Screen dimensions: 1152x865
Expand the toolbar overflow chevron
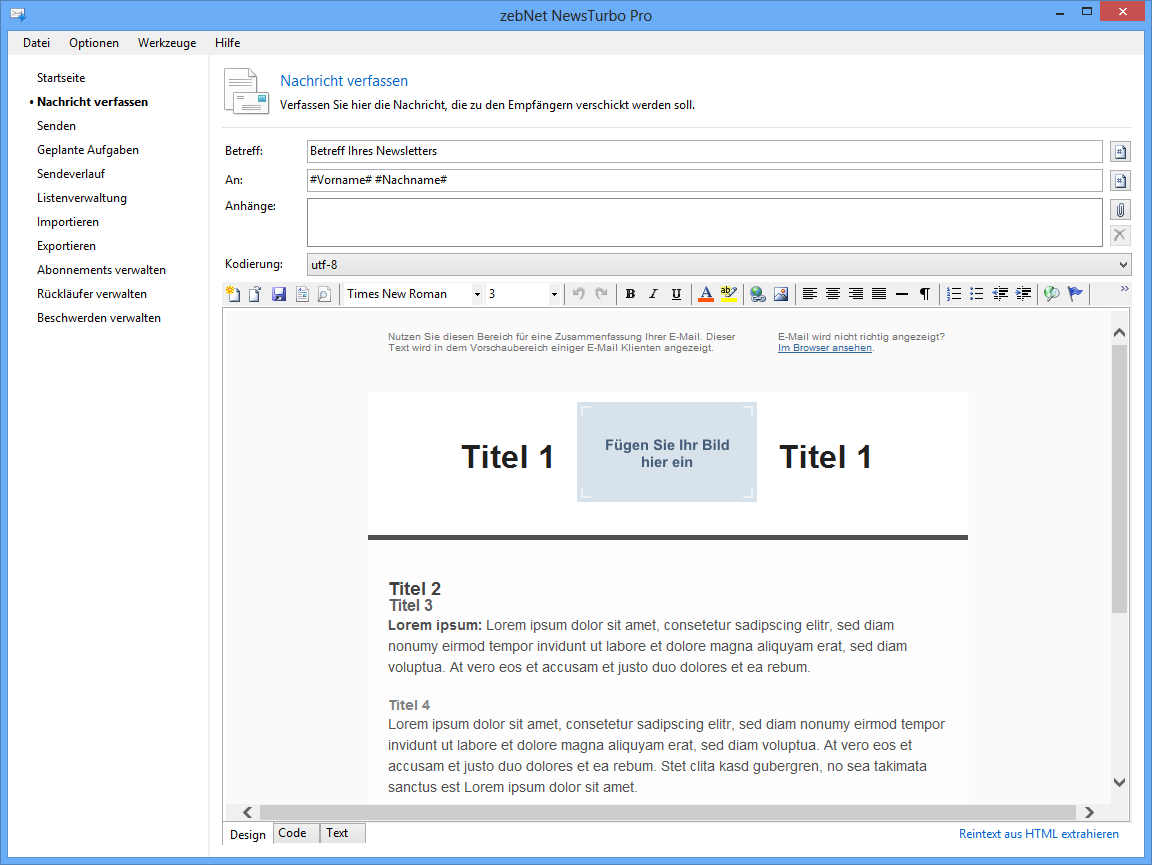click(1124, 289)
